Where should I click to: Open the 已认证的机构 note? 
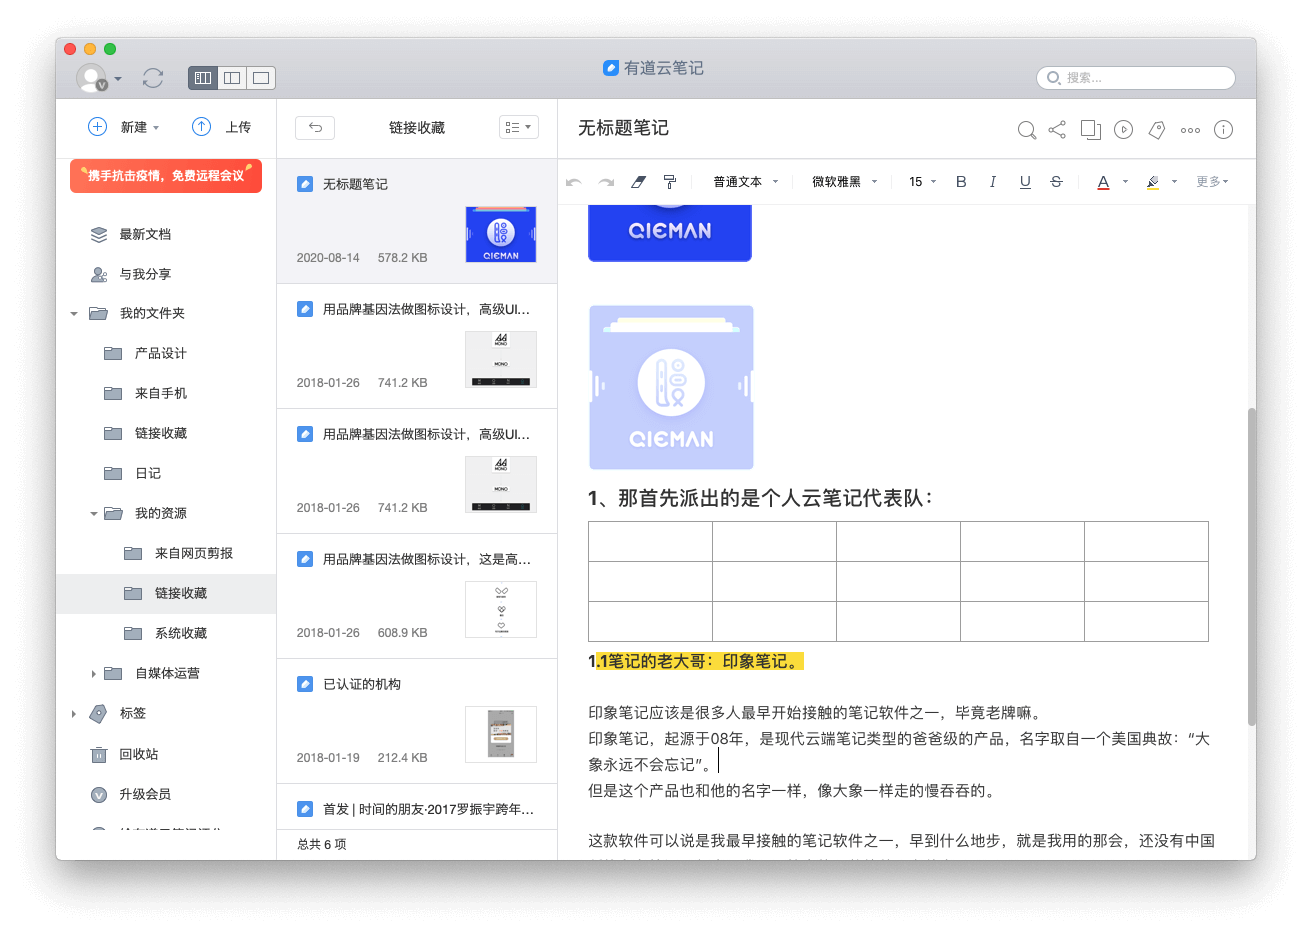pos(417,721)
